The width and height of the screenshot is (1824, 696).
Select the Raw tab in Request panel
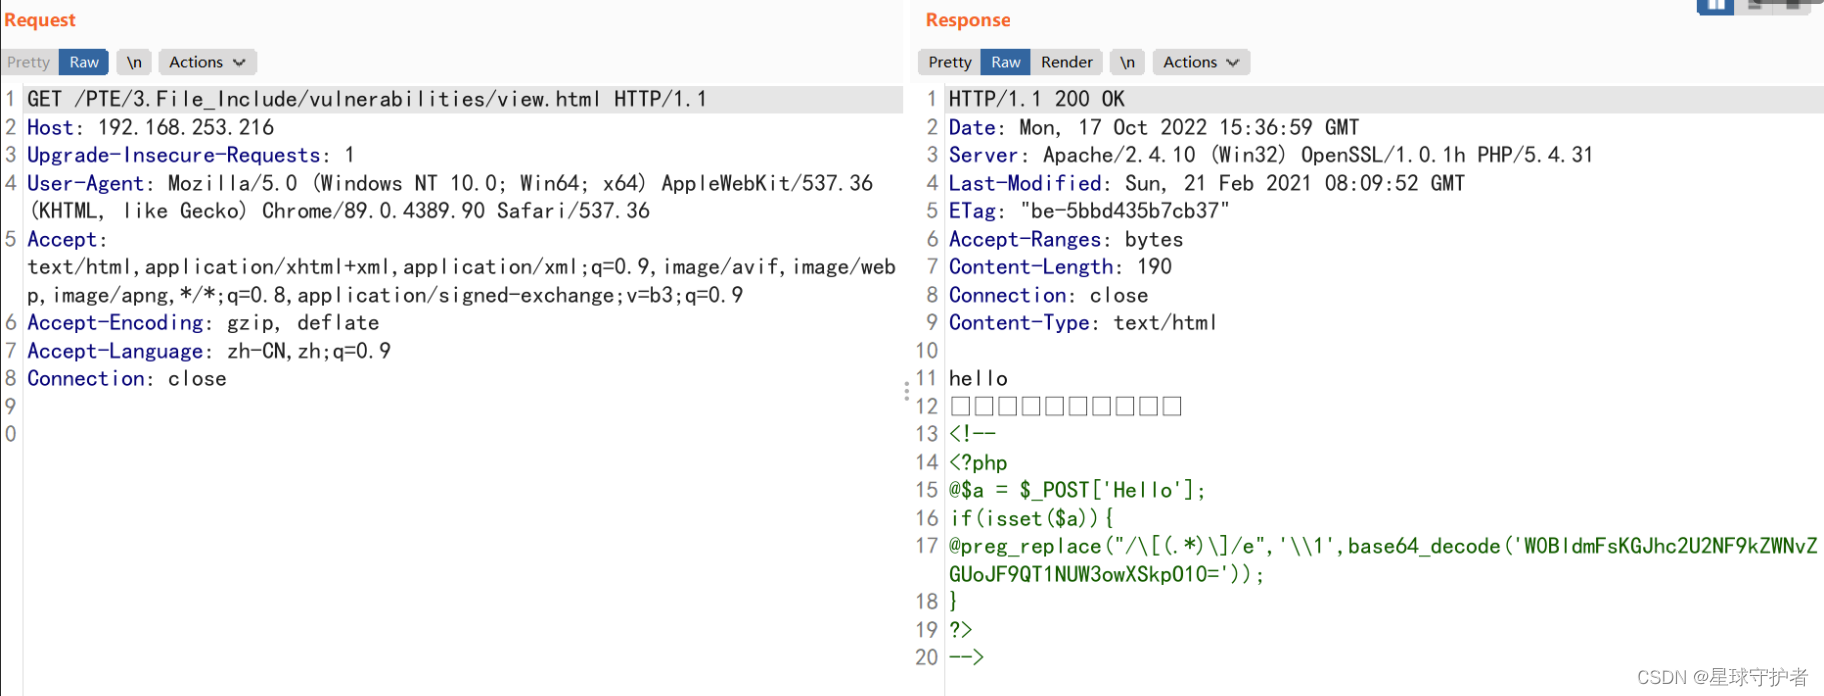click(x=84, y=62)
